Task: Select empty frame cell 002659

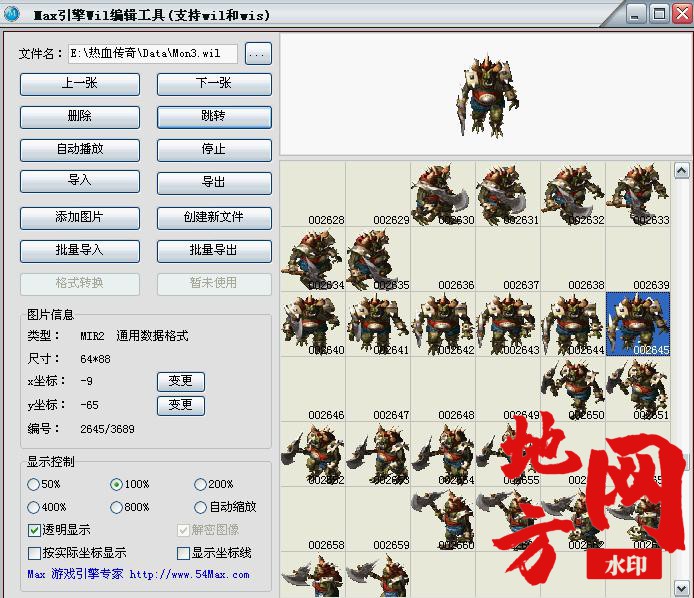Action: coord(378,519)
